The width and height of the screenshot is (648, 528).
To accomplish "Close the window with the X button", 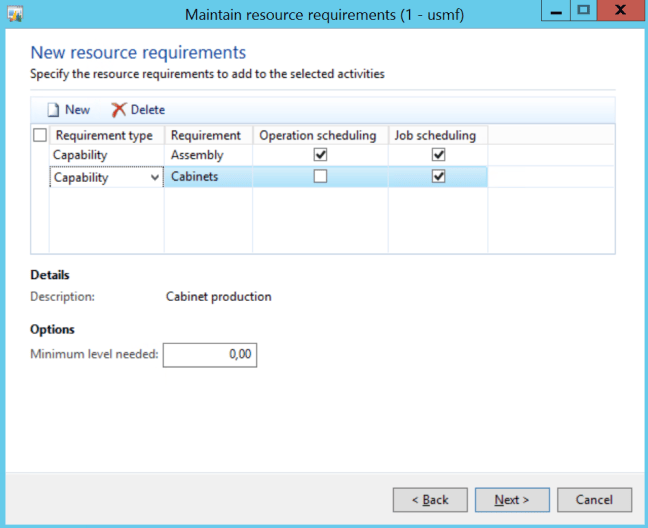I will point(620,10).
